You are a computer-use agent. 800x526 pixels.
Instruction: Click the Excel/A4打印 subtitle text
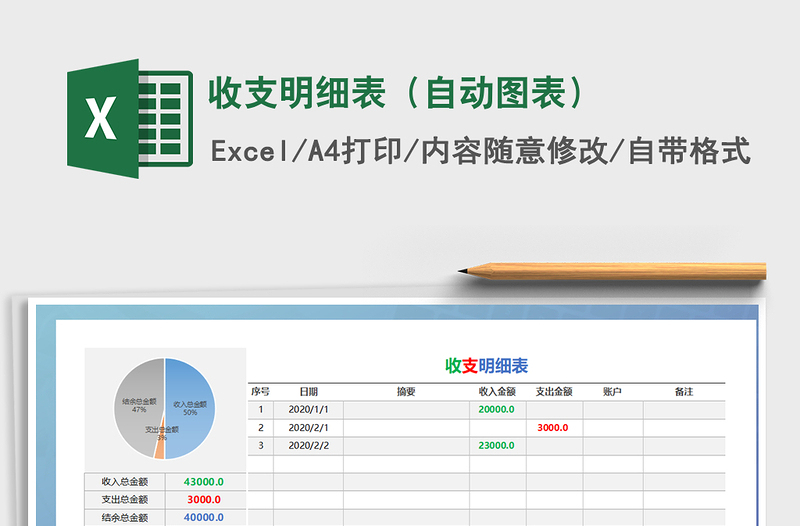click(480, 151)
